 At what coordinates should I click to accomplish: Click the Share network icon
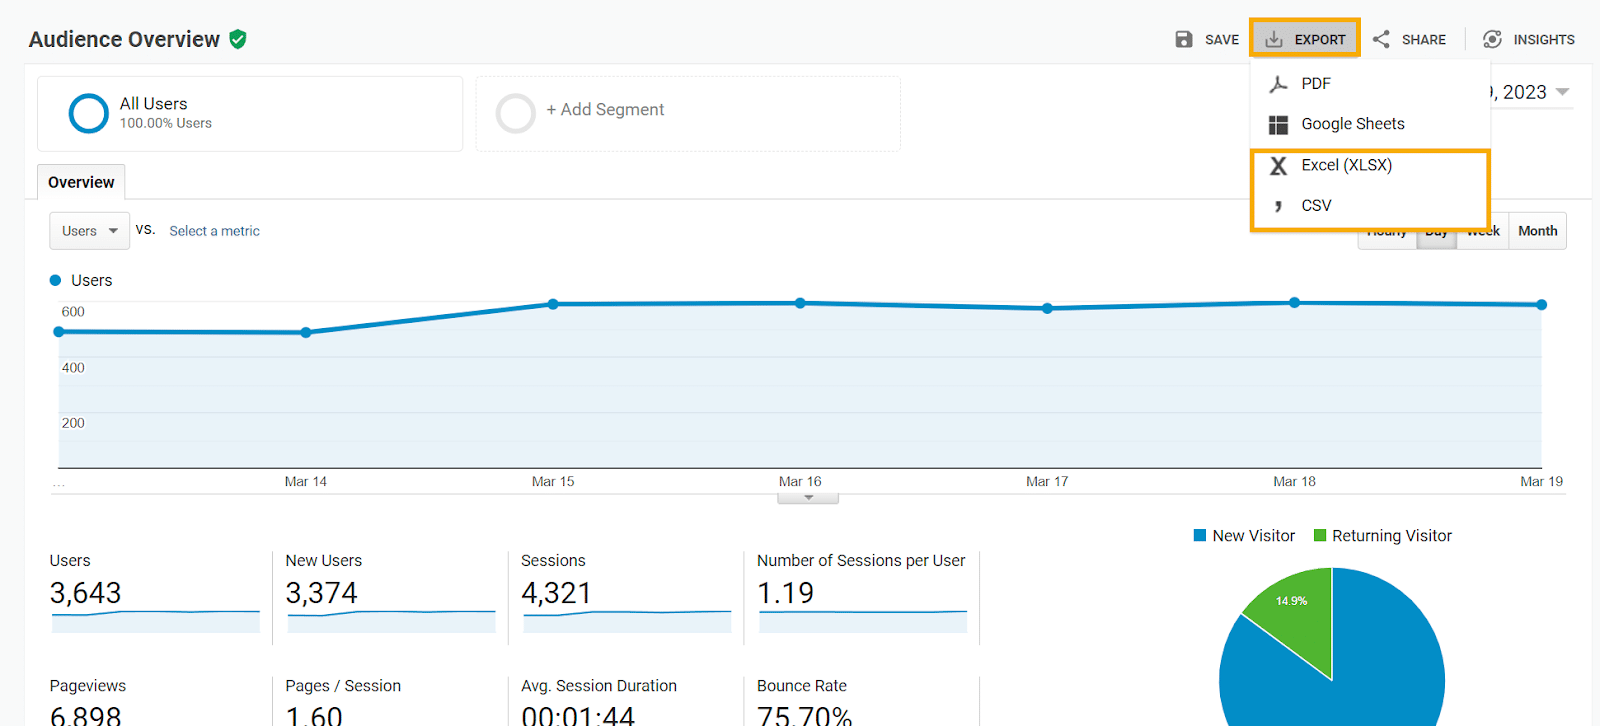[x=1381, y=39]
